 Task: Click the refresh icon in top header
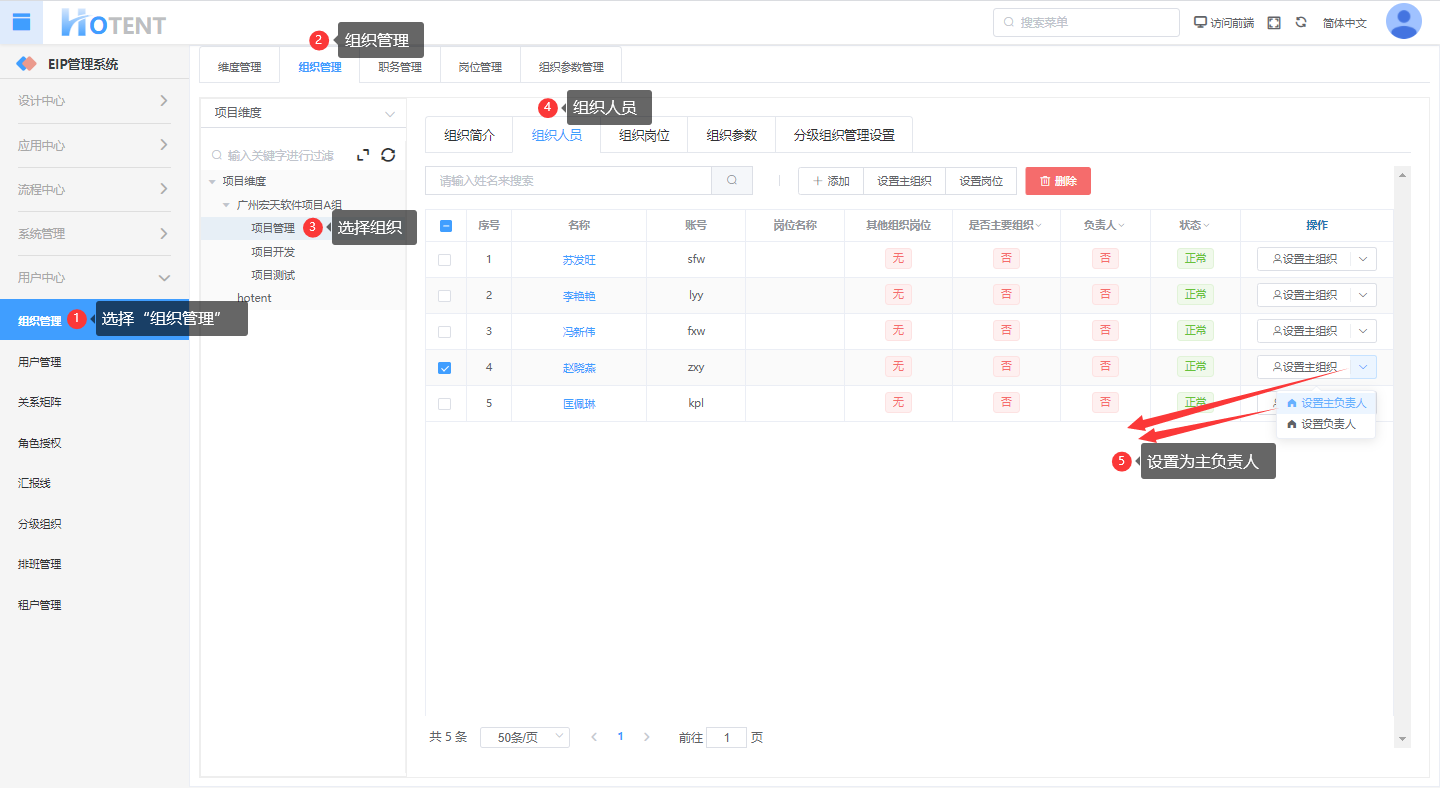tap(1301, 22)
